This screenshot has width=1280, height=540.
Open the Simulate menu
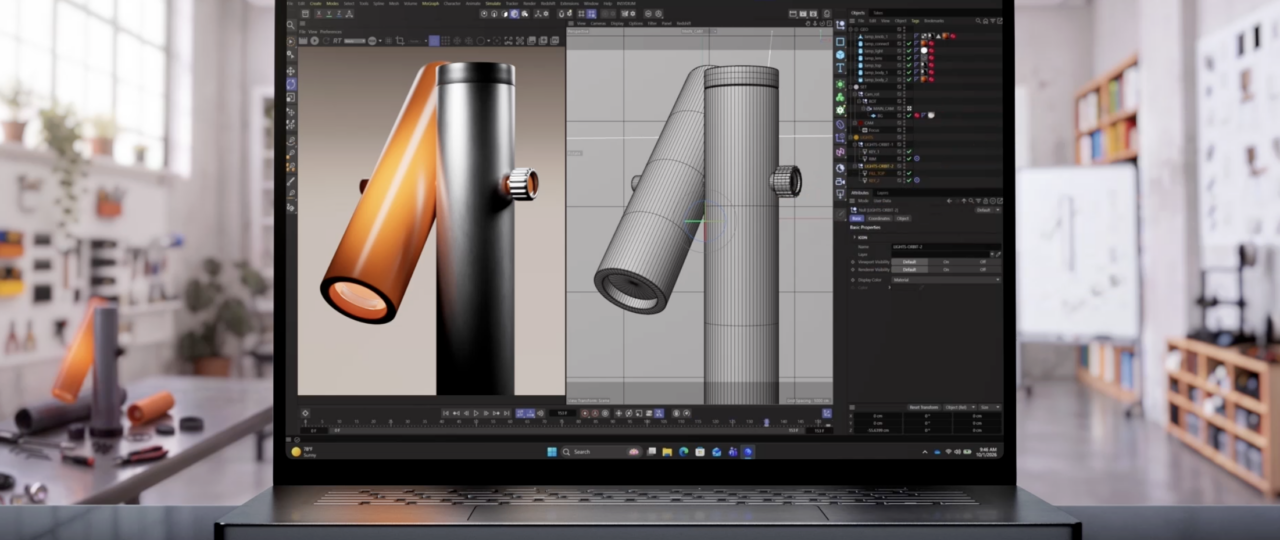[493, 4]
